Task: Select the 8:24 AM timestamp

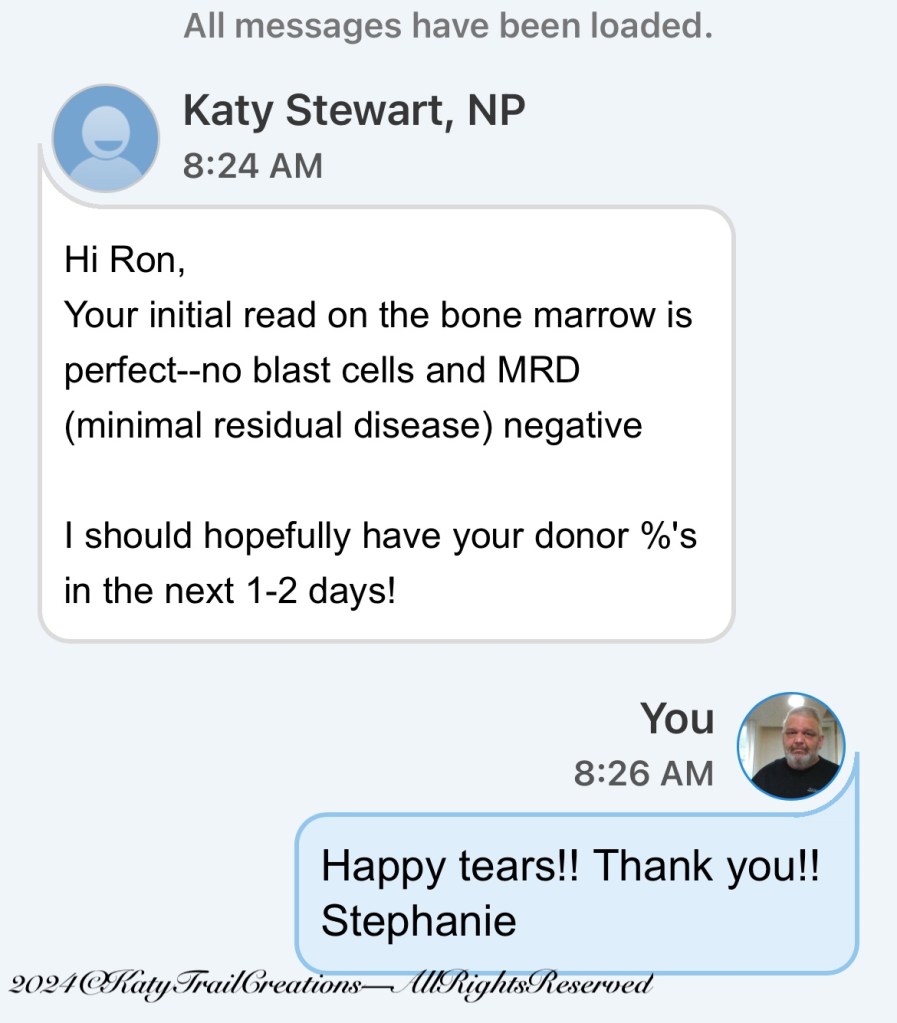Action: [252, 165]
